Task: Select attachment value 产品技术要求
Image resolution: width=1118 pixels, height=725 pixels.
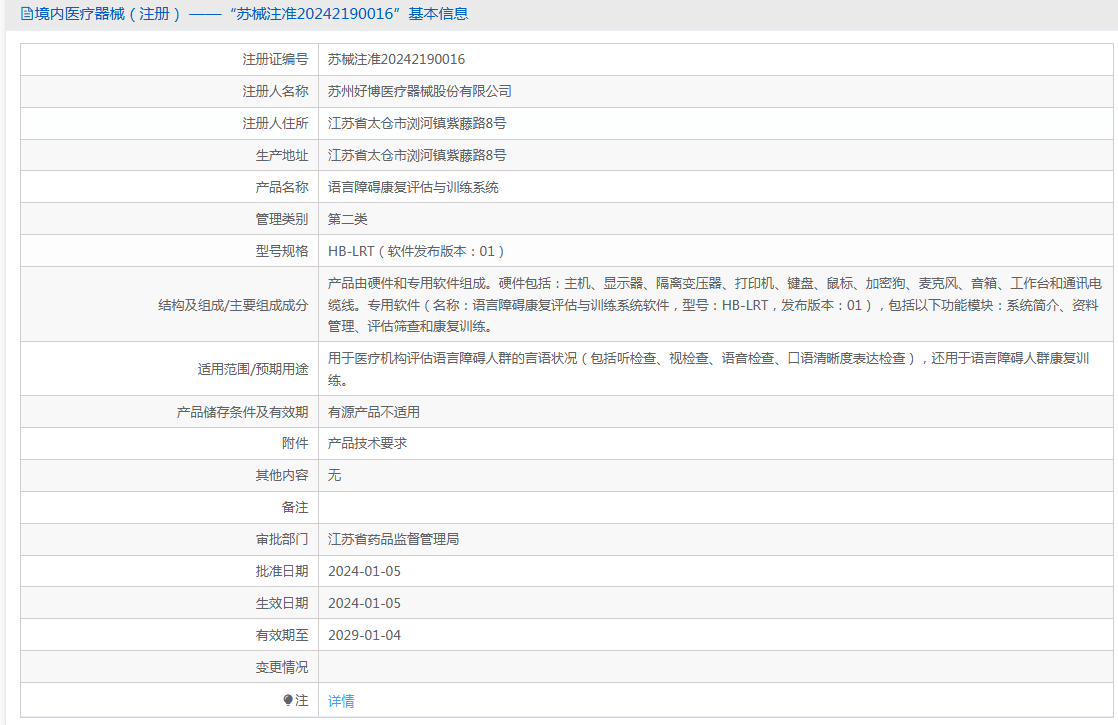Action: point(367,443)
